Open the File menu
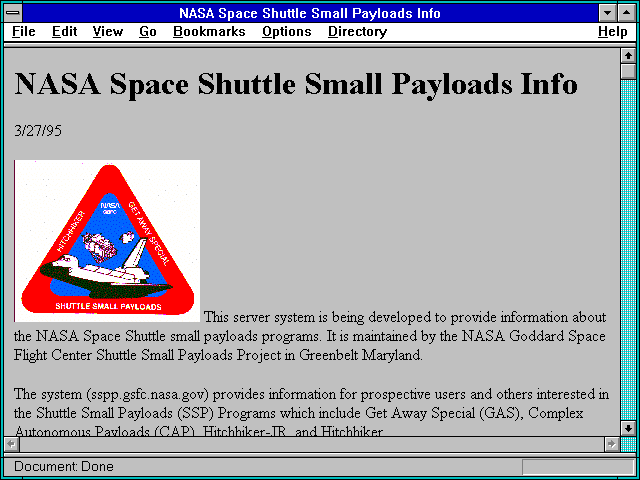The image size is (640, 480). click(x=24, y=32)
